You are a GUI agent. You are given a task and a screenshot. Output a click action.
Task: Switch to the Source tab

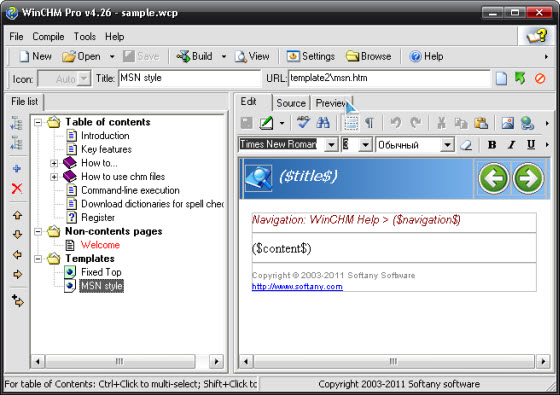point(291,103)
